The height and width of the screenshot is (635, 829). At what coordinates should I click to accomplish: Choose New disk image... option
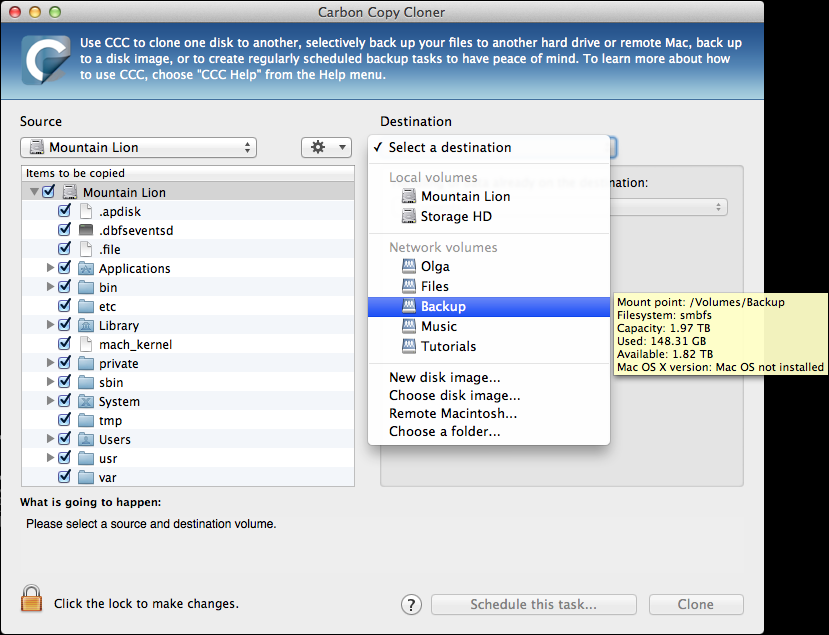coord(489,378)
